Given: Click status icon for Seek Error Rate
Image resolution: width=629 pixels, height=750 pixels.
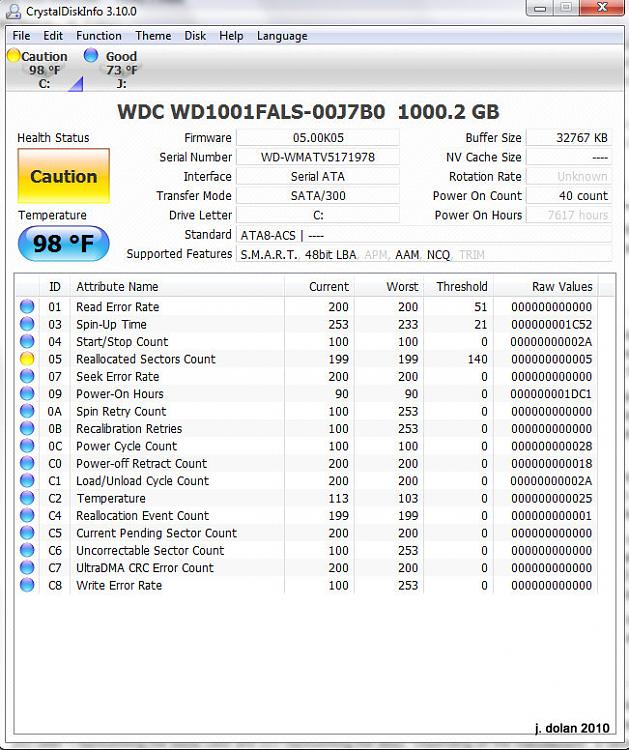Looking at the screenshot, I should click(x=27, y=376).
